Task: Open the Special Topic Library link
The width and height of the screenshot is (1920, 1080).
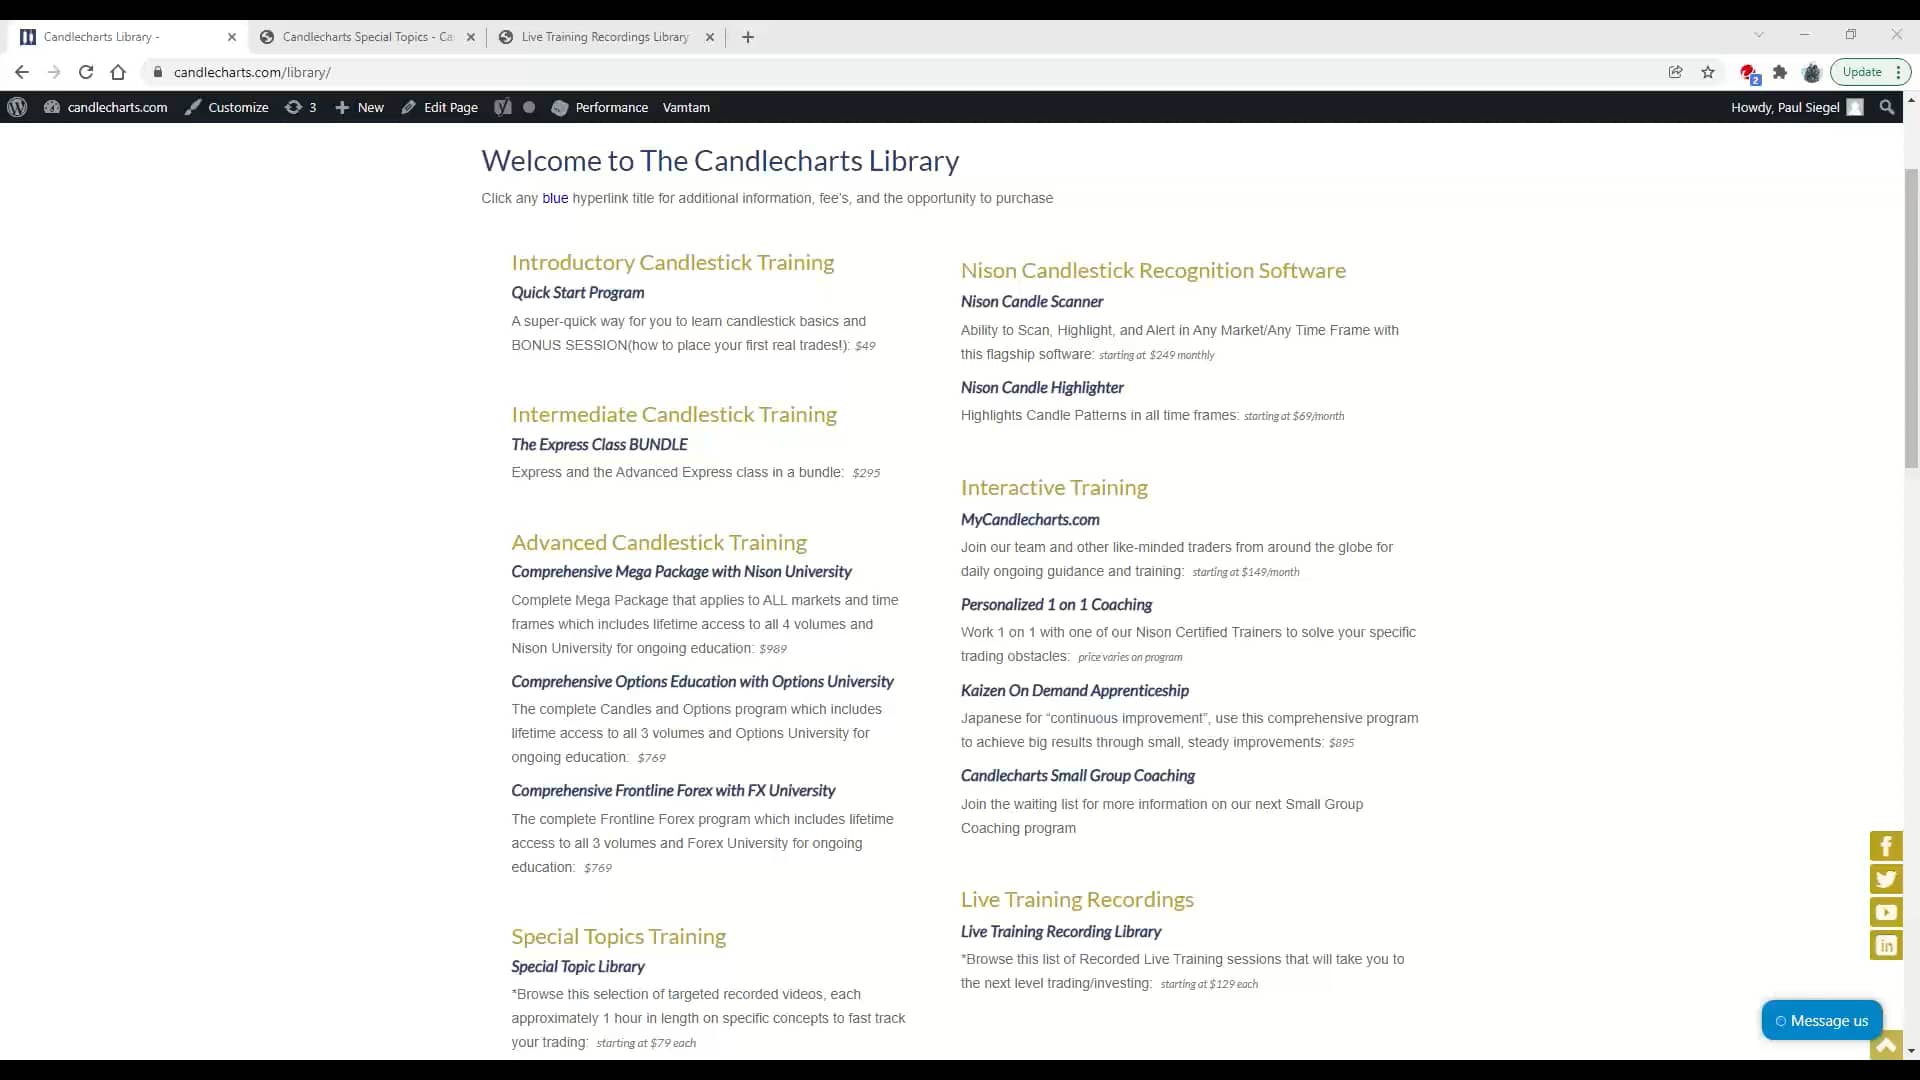Action: pos(578,966)
